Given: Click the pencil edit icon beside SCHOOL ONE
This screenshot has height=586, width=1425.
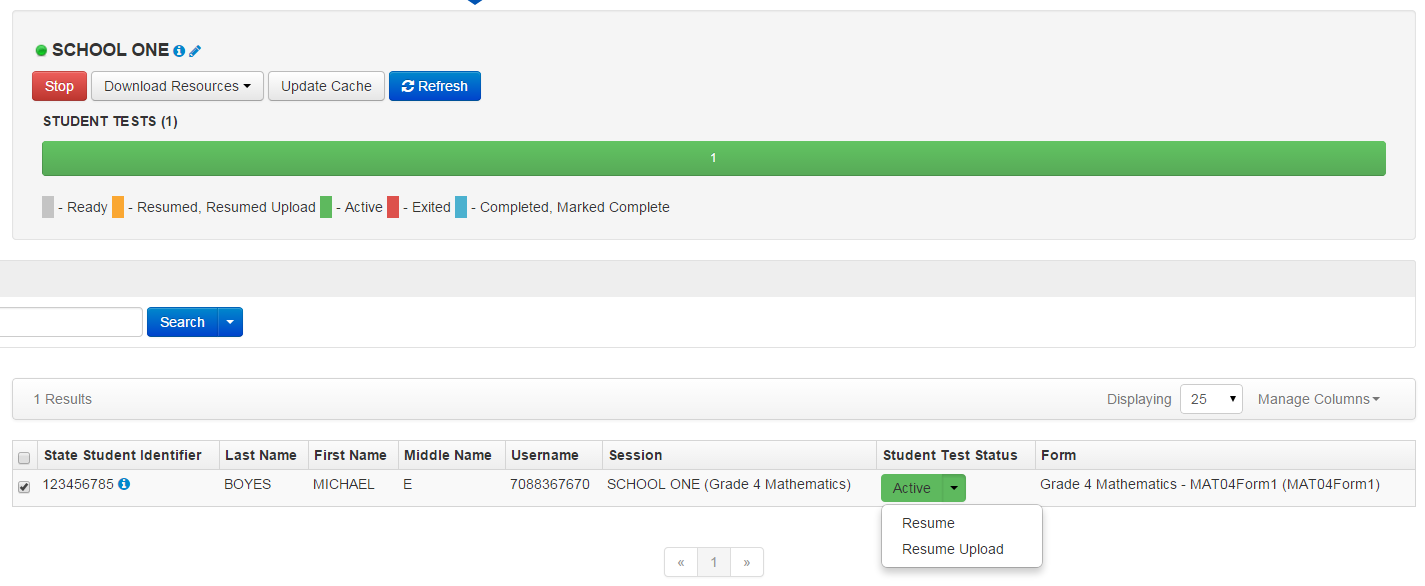Looking at the screenshot, I should pos(195,51).
